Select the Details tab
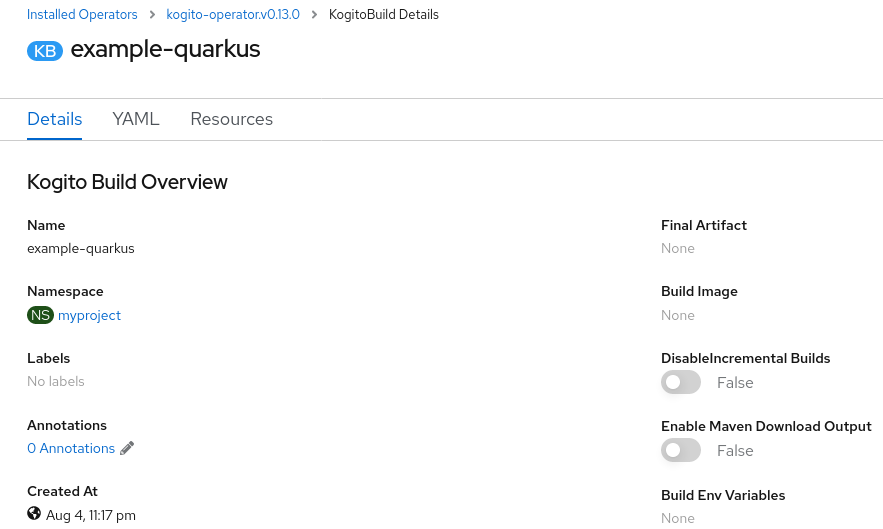 tap(55, 119)
